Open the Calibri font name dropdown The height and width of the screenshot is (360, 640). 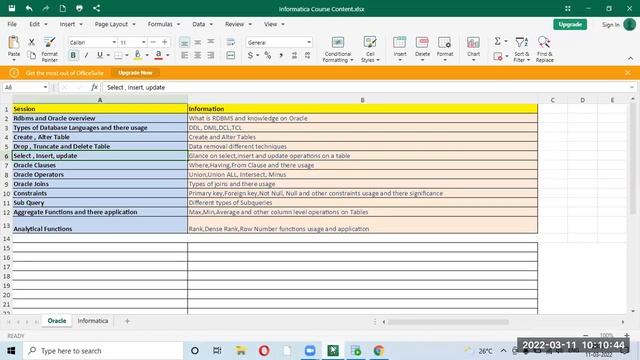click(114, 42)
